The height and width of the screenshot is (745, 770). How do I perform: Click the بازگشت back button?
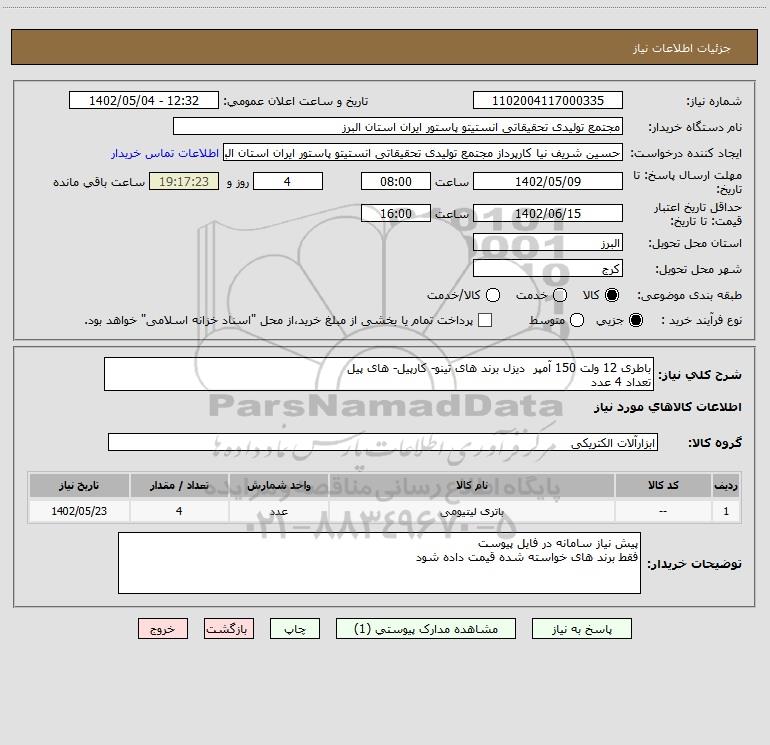229,629
